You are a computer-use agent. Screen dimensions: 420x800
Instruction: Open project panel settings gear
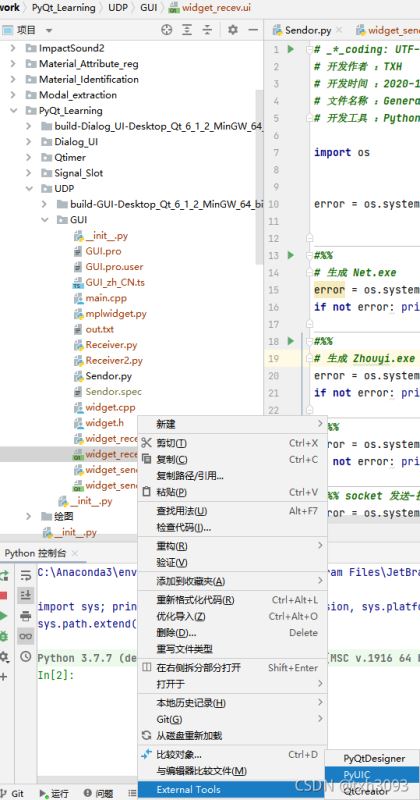[x=233, y=30]
